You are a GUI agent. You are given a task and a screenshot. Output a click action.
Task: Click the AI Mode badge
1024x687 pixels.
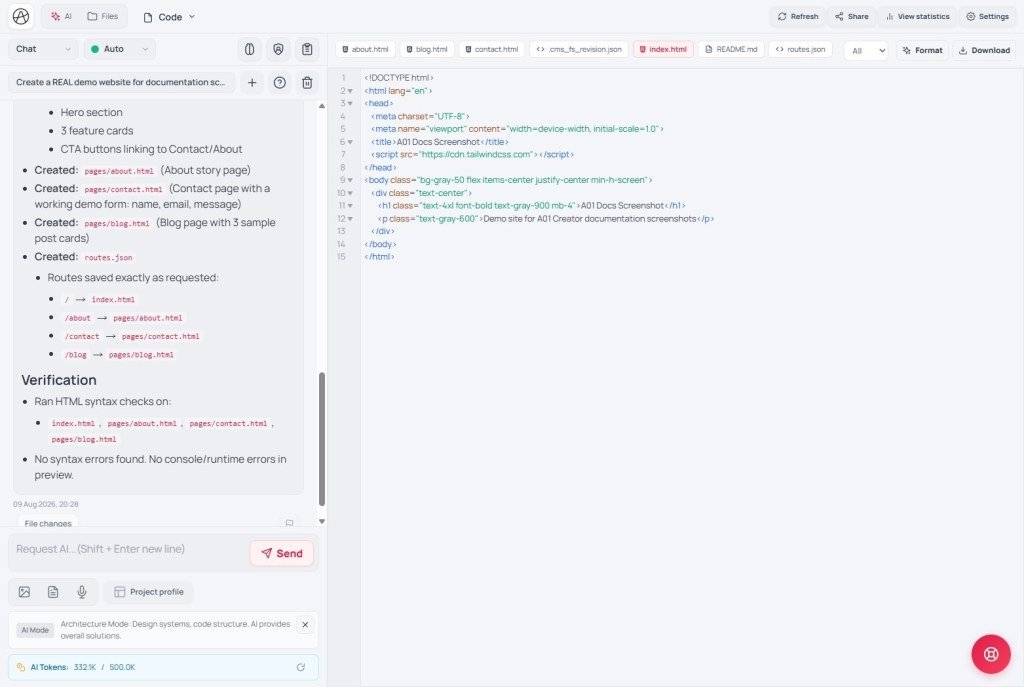[x=35, y=630]
